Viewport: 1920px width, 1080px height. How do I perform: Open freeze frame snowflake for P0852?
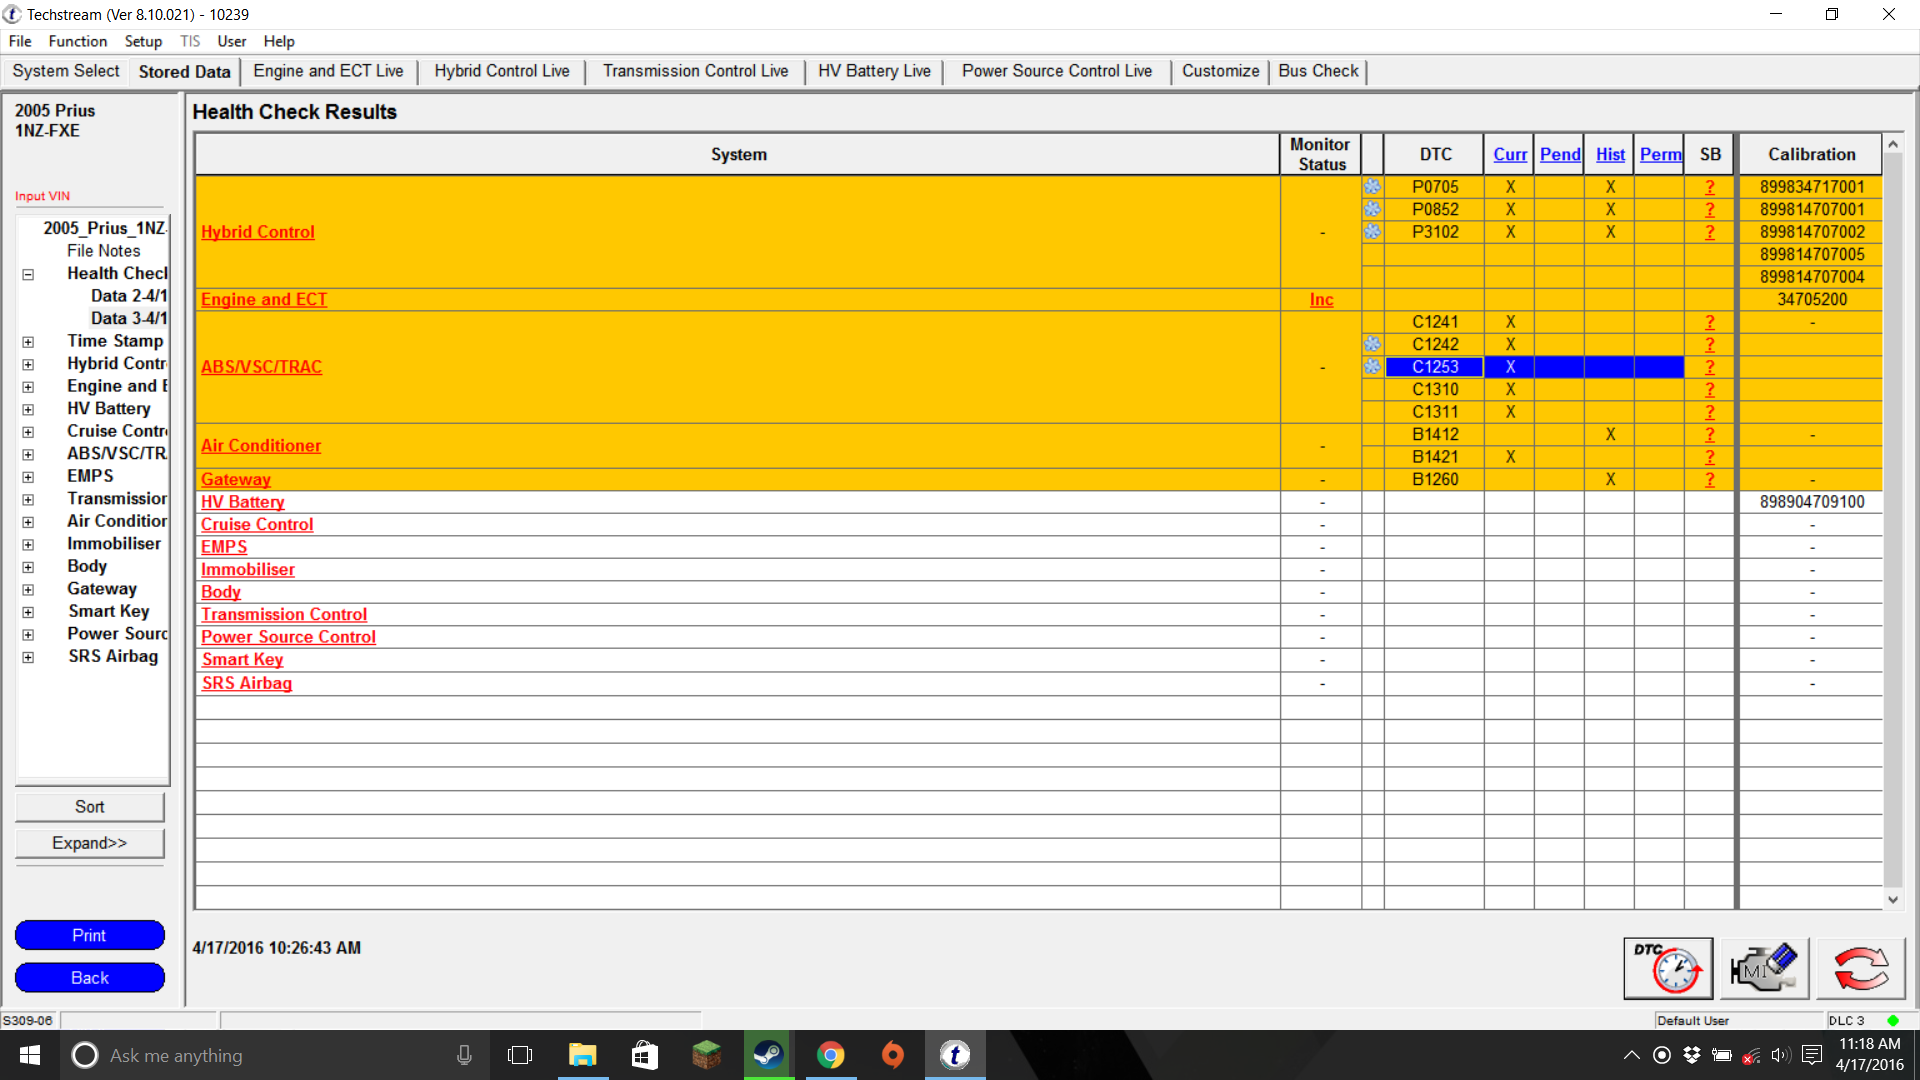pos(1372,209)
